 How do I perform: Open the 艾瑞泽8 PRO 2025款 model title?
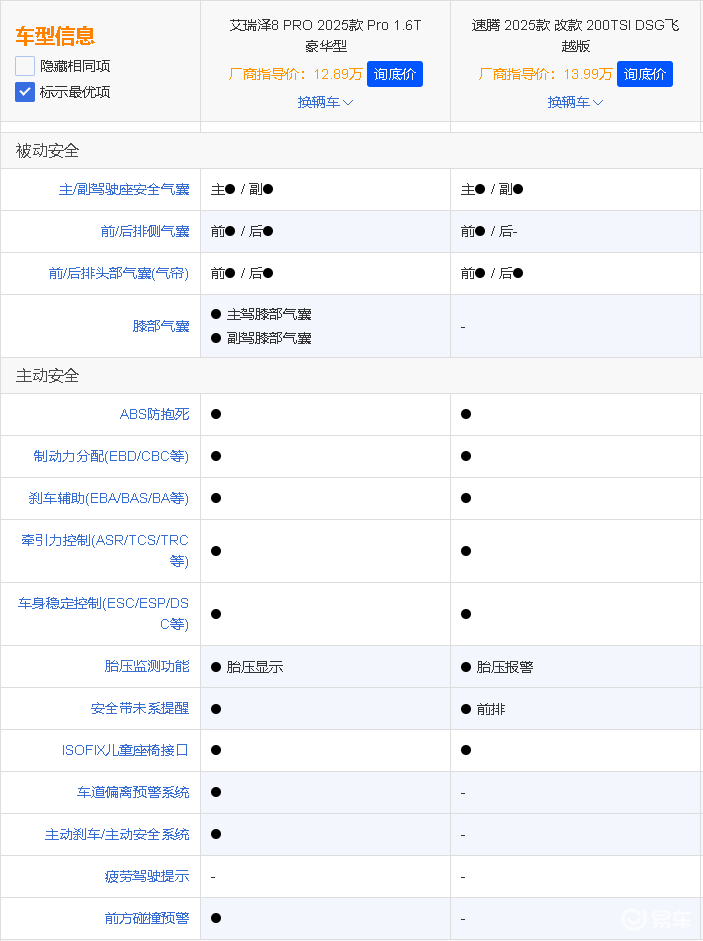coord(325,35)
